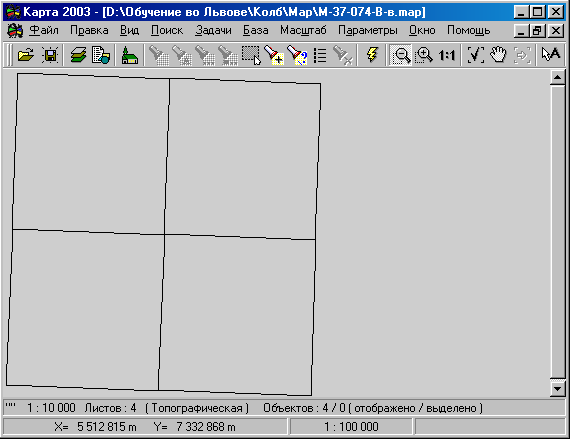This screenshot has width=570, height=439.
Task: Open the Правка menu
Action: pyautogui.click(x=89, y=31)
